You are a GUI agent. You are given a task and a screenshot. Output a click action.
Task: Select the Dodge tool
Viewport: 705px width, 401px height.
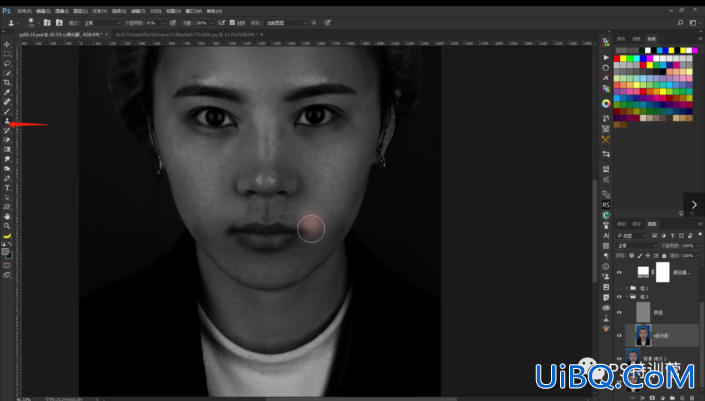pyautogui.click(x=7, y=169)
